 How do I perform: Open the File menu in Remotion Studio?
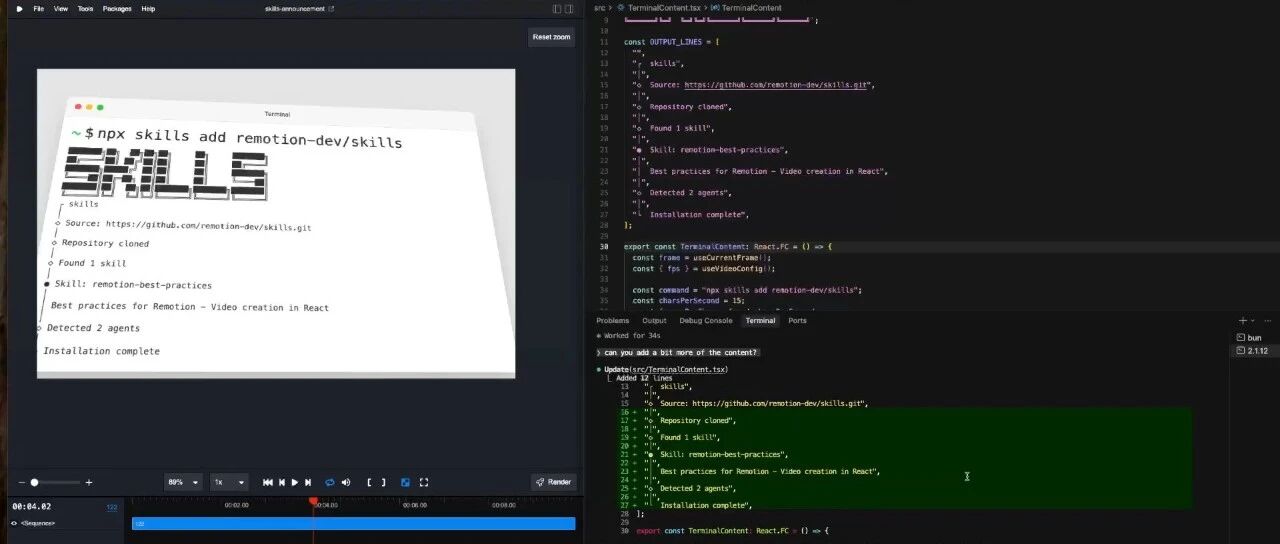[x=39, y=8]
